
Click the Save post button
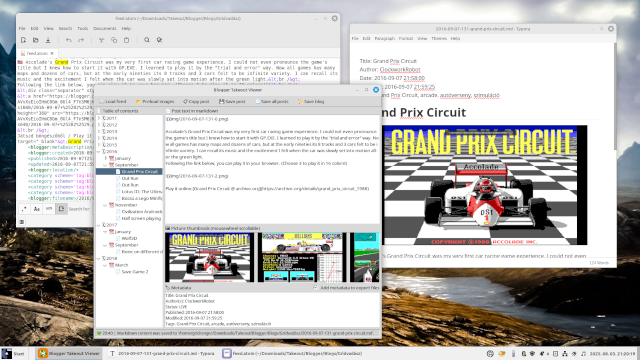232,101
